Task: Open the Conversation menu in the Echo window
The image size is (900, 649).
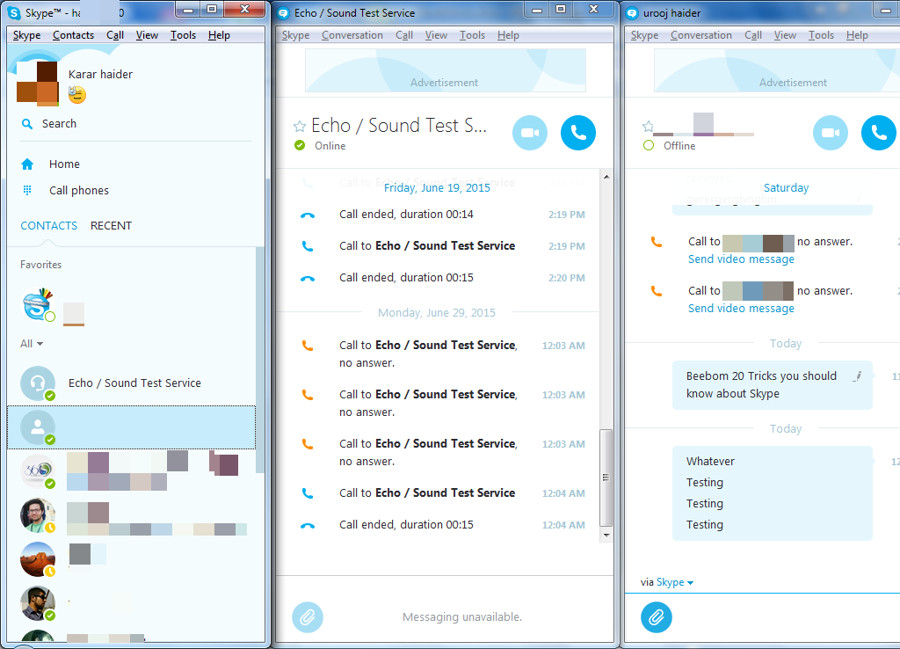Action: click(352, 35)
